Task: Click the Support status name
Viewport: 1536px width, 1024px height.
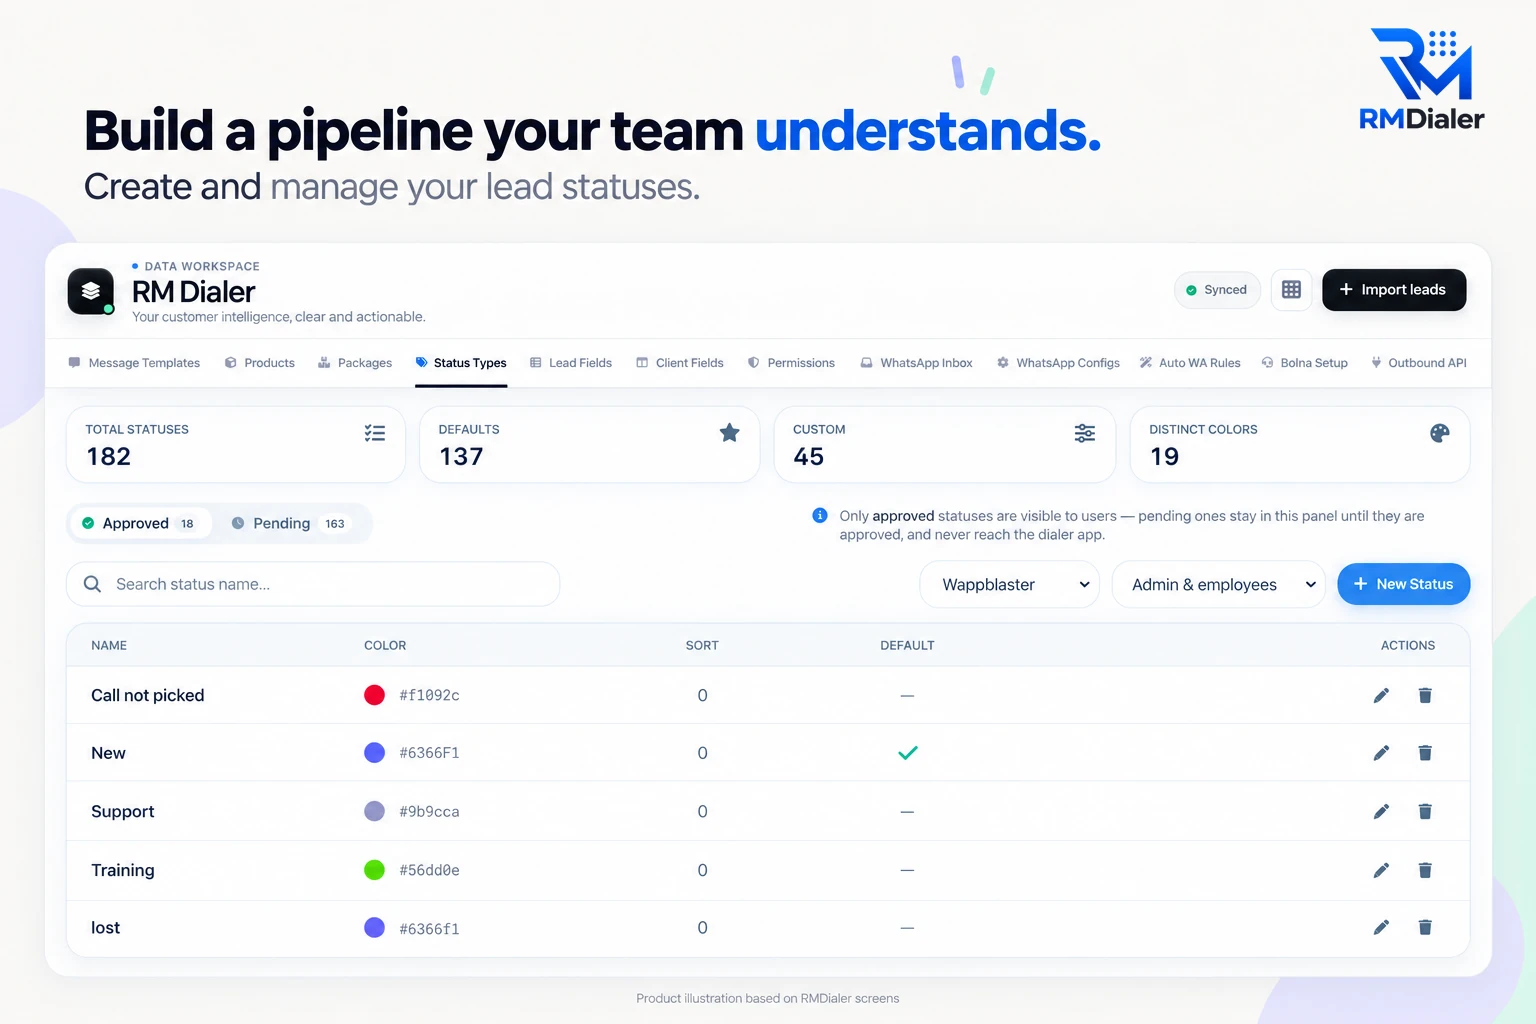Action: tap(123, 811)
